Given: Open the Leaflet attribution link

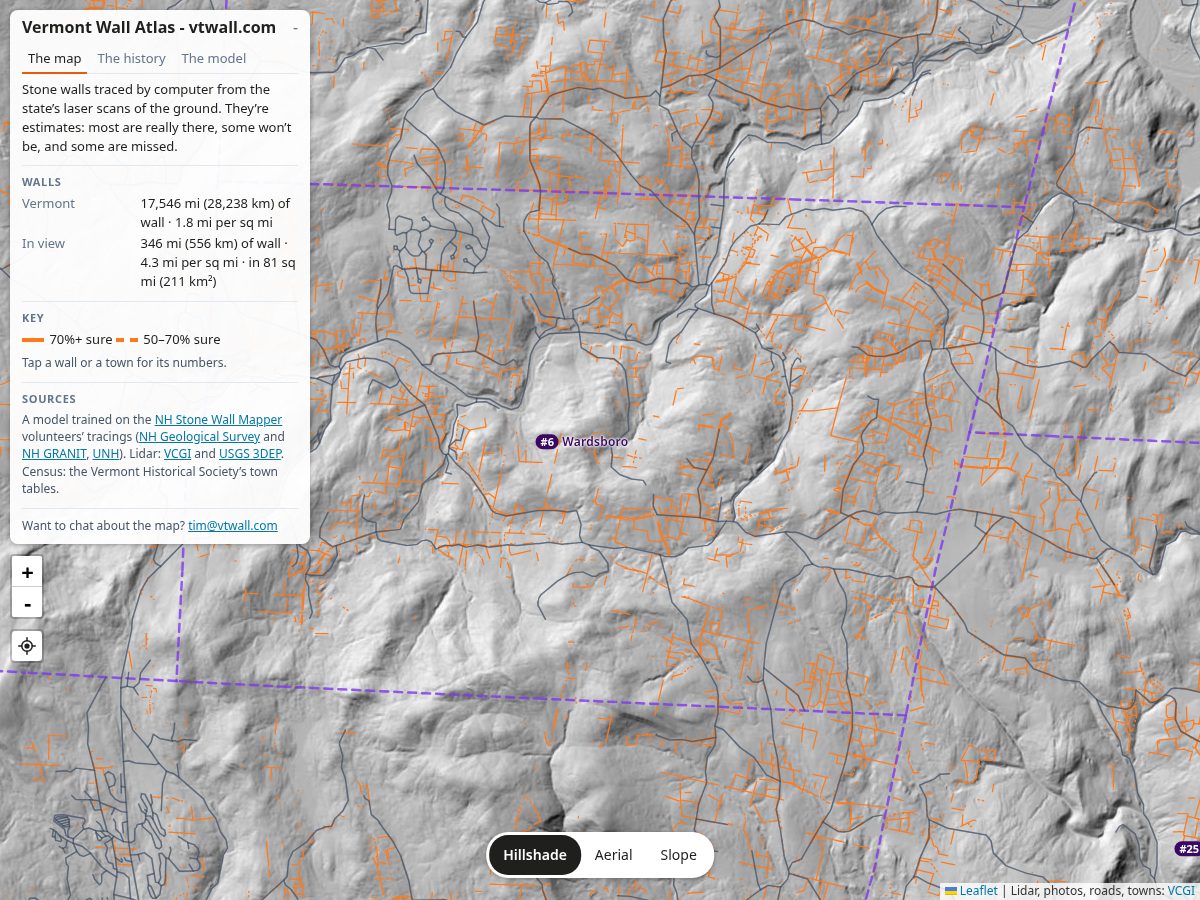Looking at the screenshot, I should pyautogui.click(x=971, y=891).
